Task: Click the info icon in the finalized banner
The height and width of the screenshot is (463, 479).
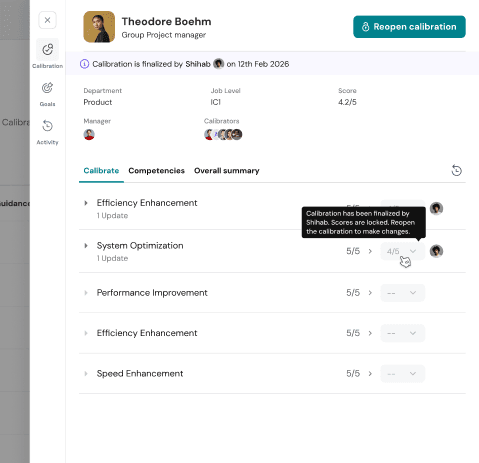Action: (84, 64)
